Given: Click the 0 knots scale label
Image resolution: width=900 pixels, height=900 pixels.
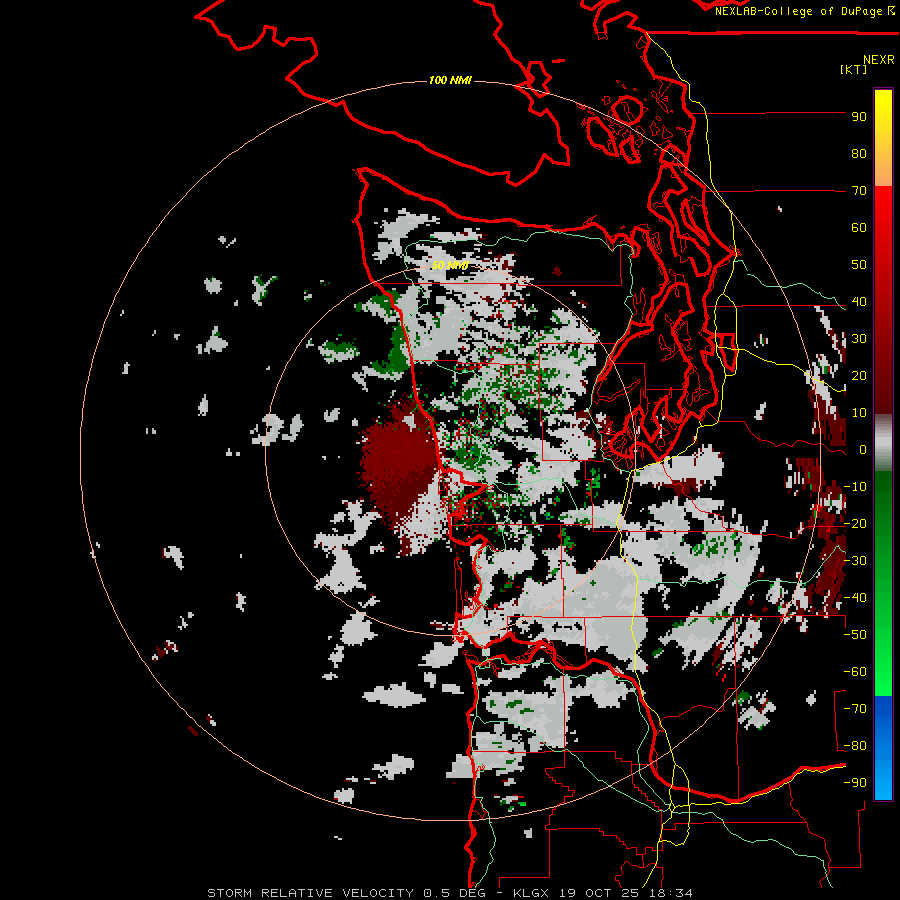Looking at the screenshot, I should click(863, 450).
